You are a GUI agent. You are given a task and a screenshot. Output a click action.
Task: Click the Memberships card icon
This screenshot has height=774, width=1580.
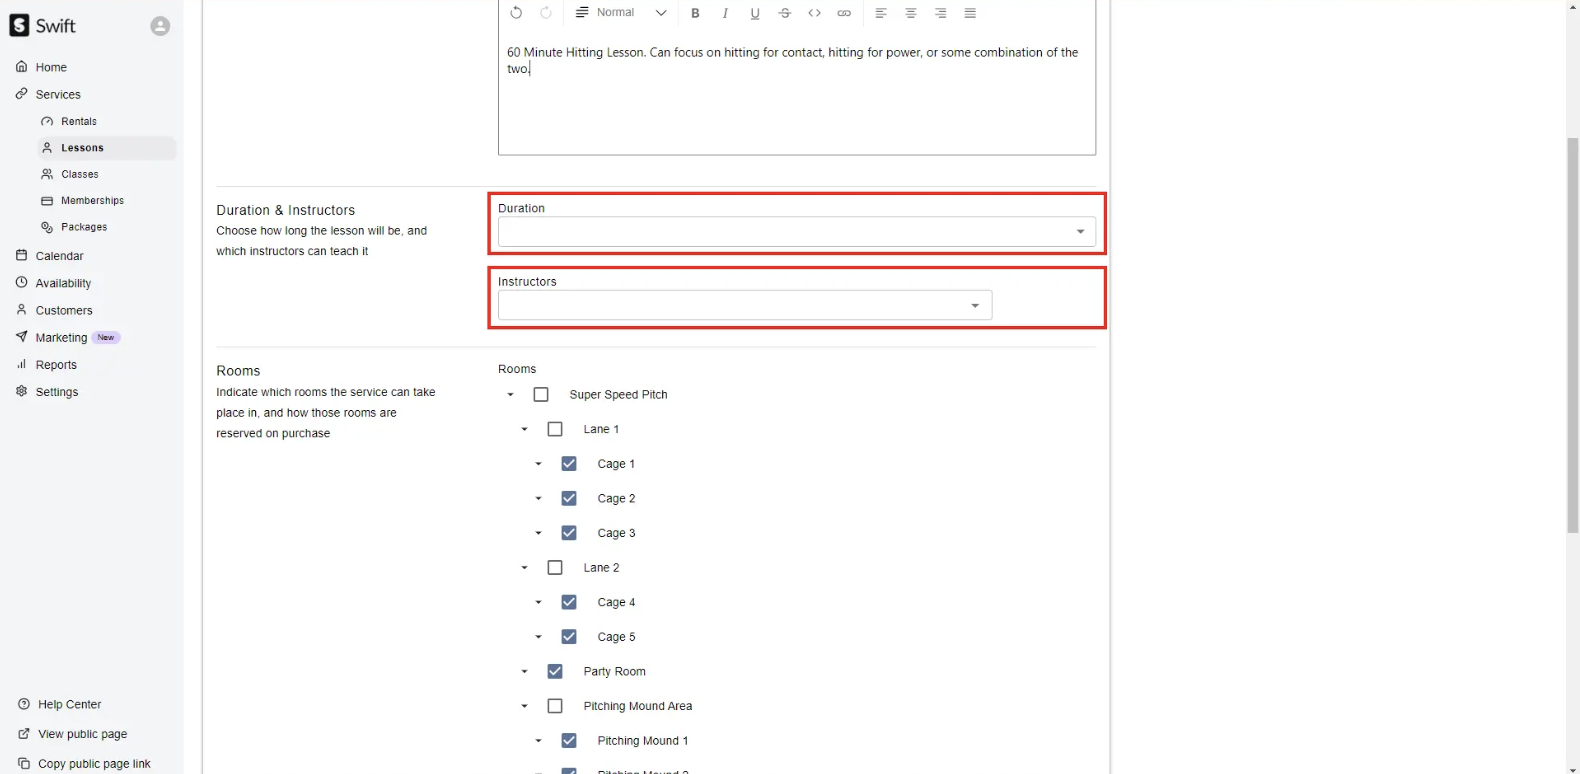(47, 201)
